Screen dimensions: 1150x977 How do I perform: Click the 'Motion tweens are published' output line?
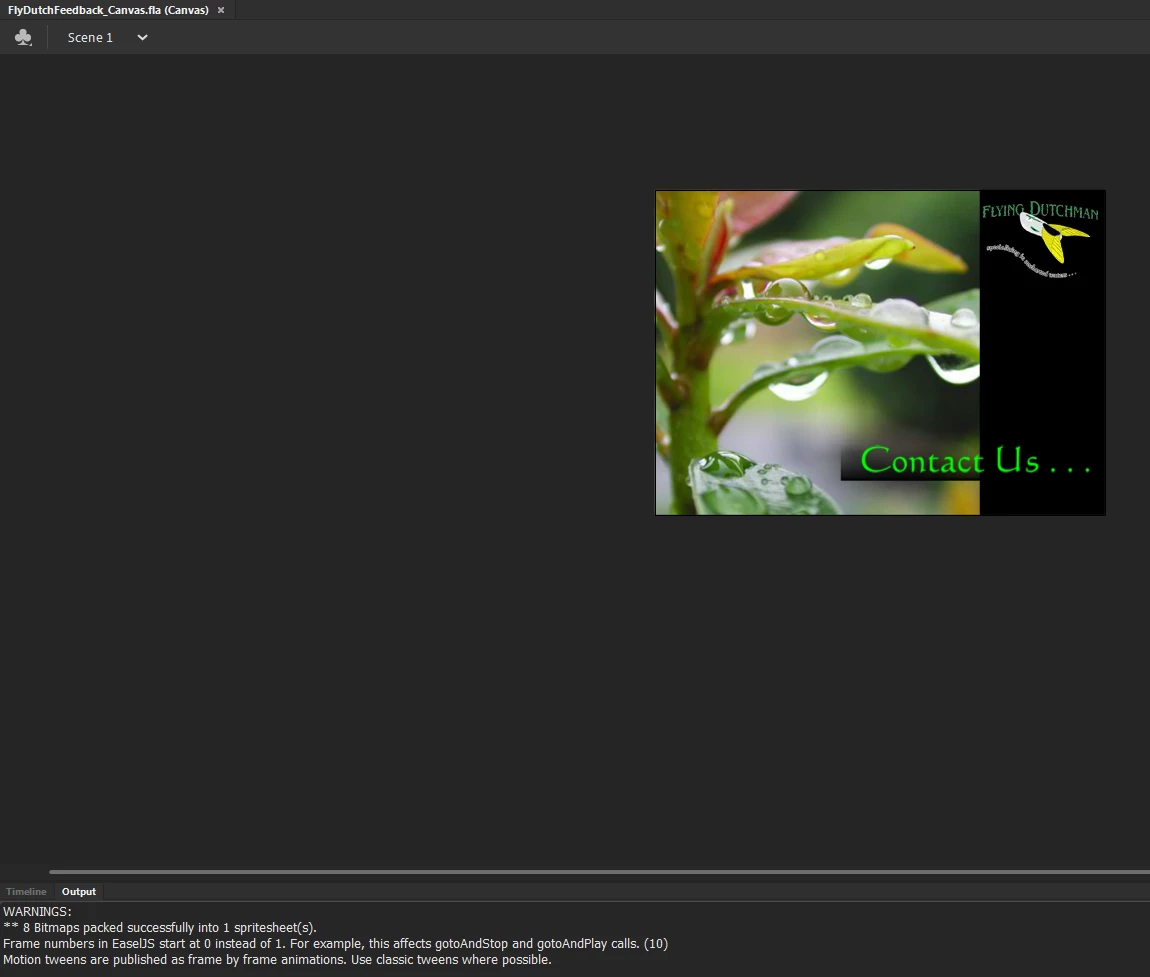pos(277,959)
